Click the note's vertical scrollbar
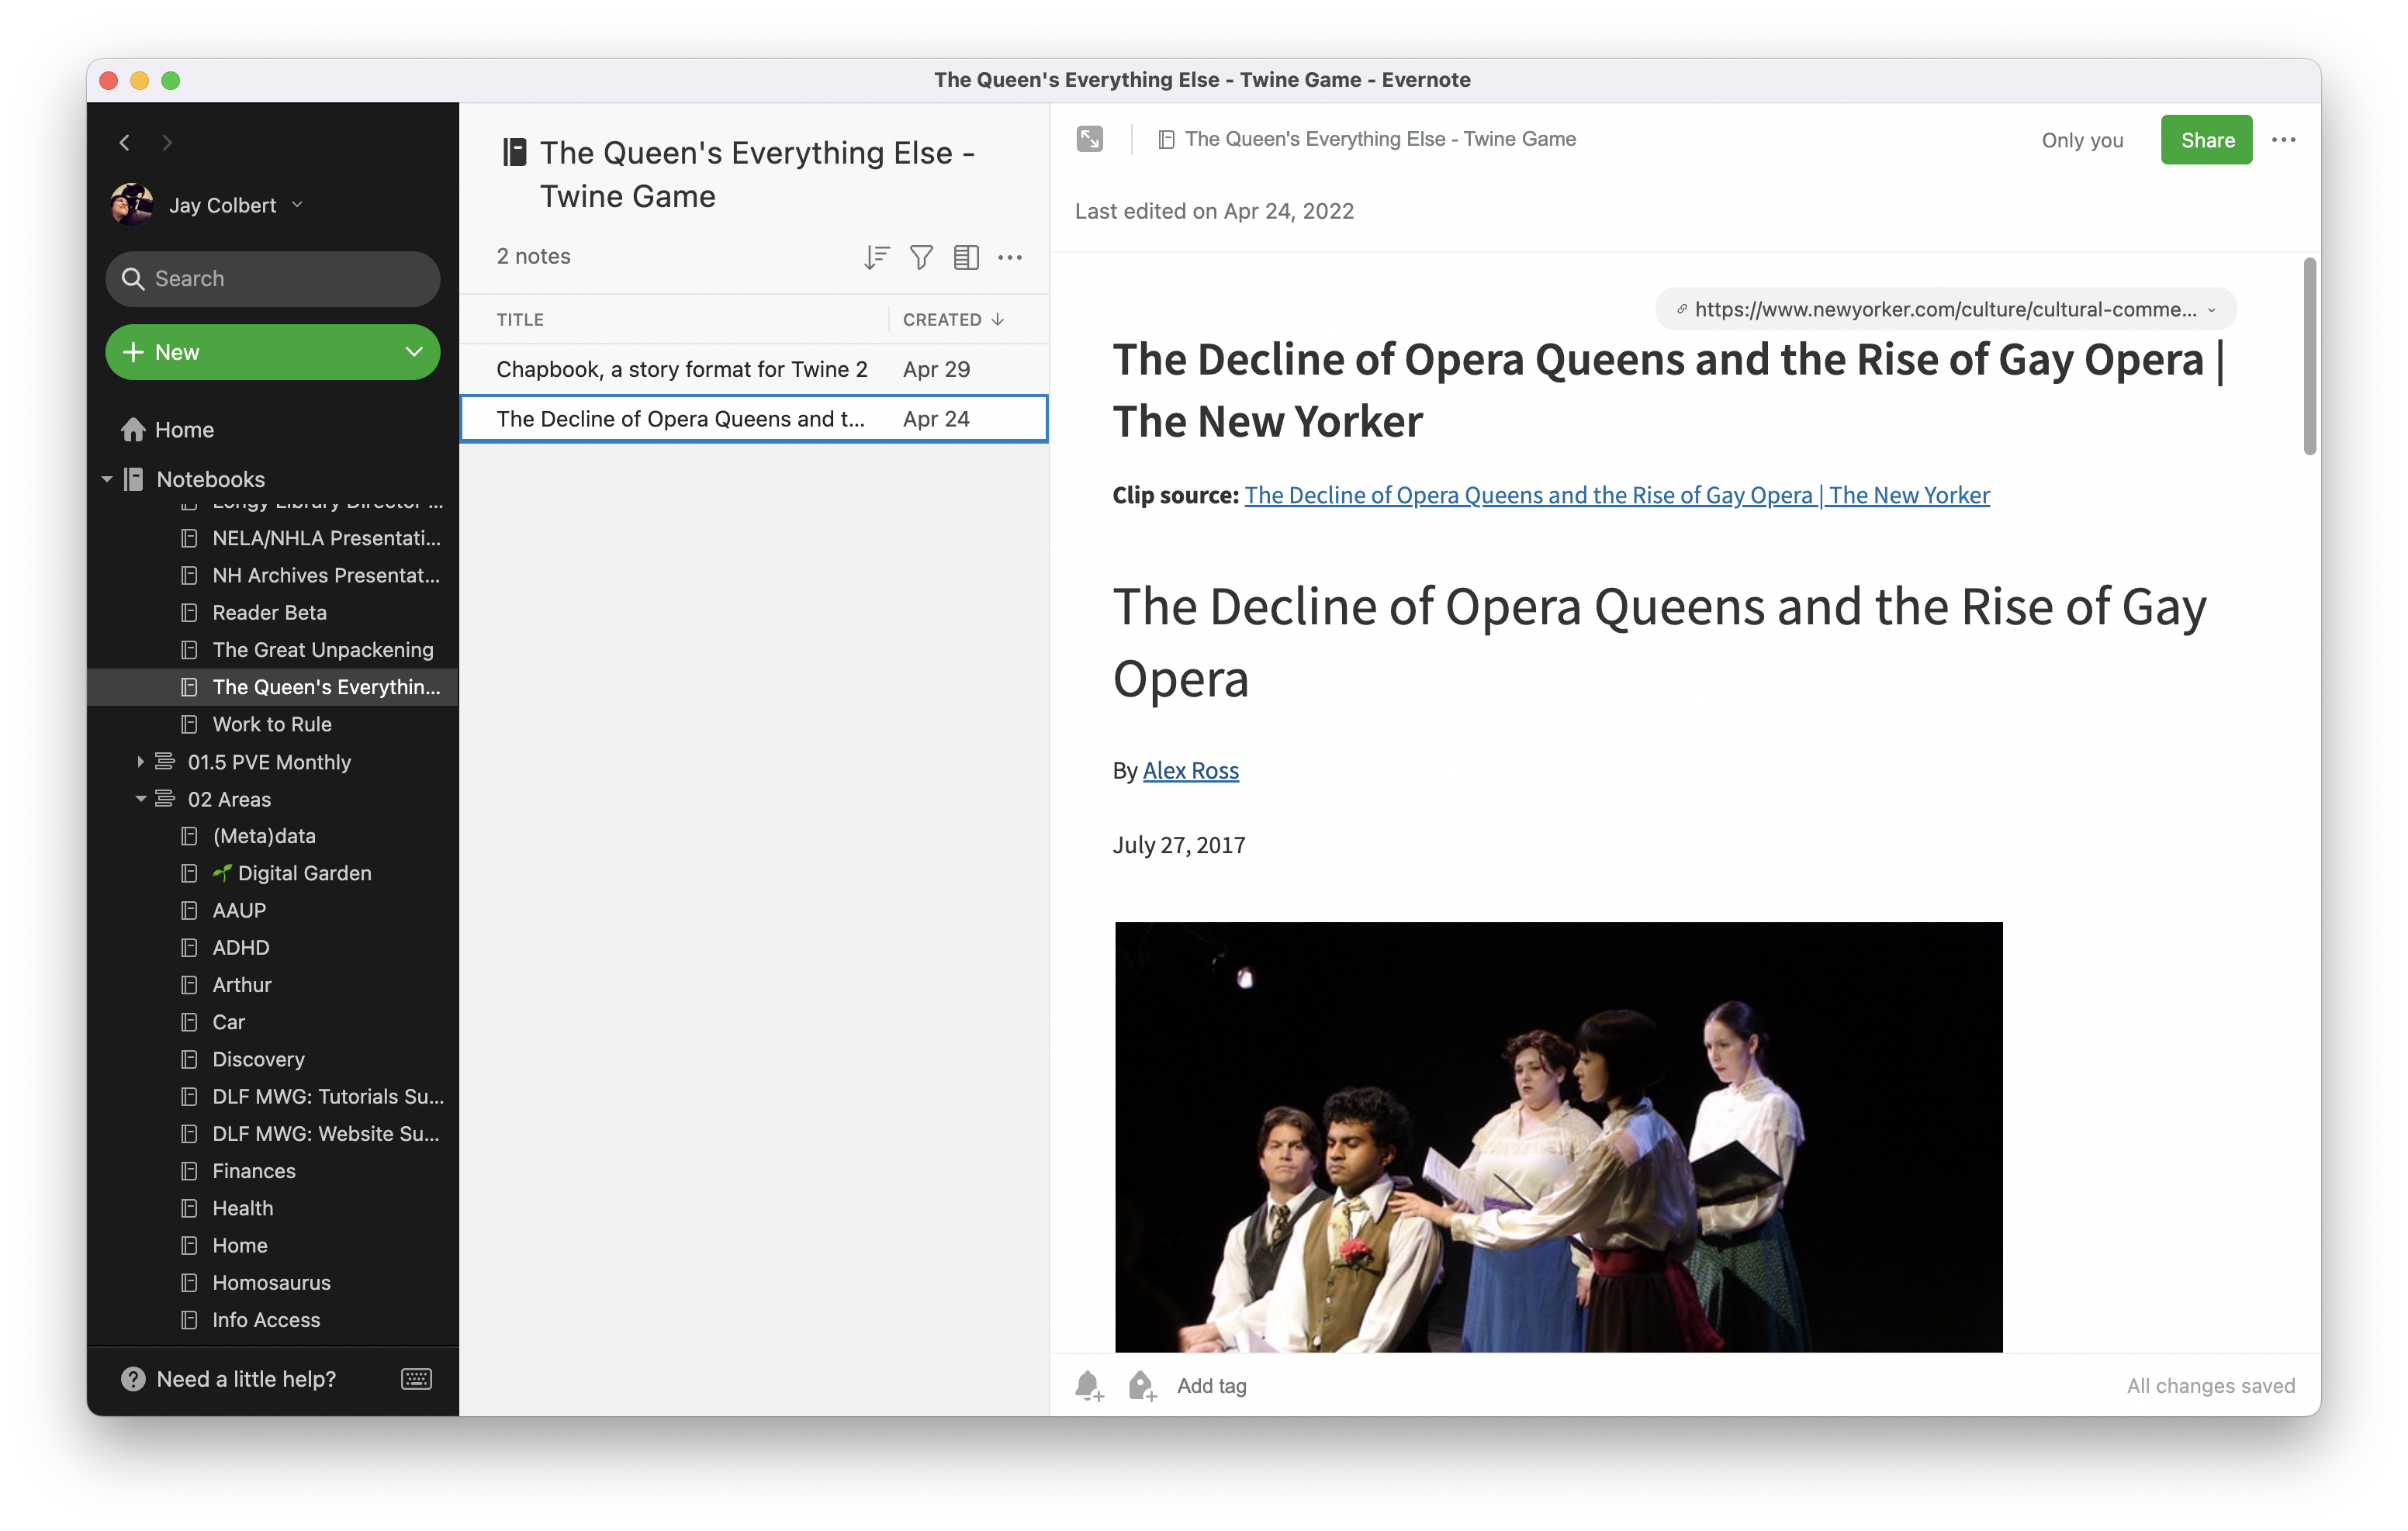Viewport: 2408px width, 1531px height. point(2309,357)
